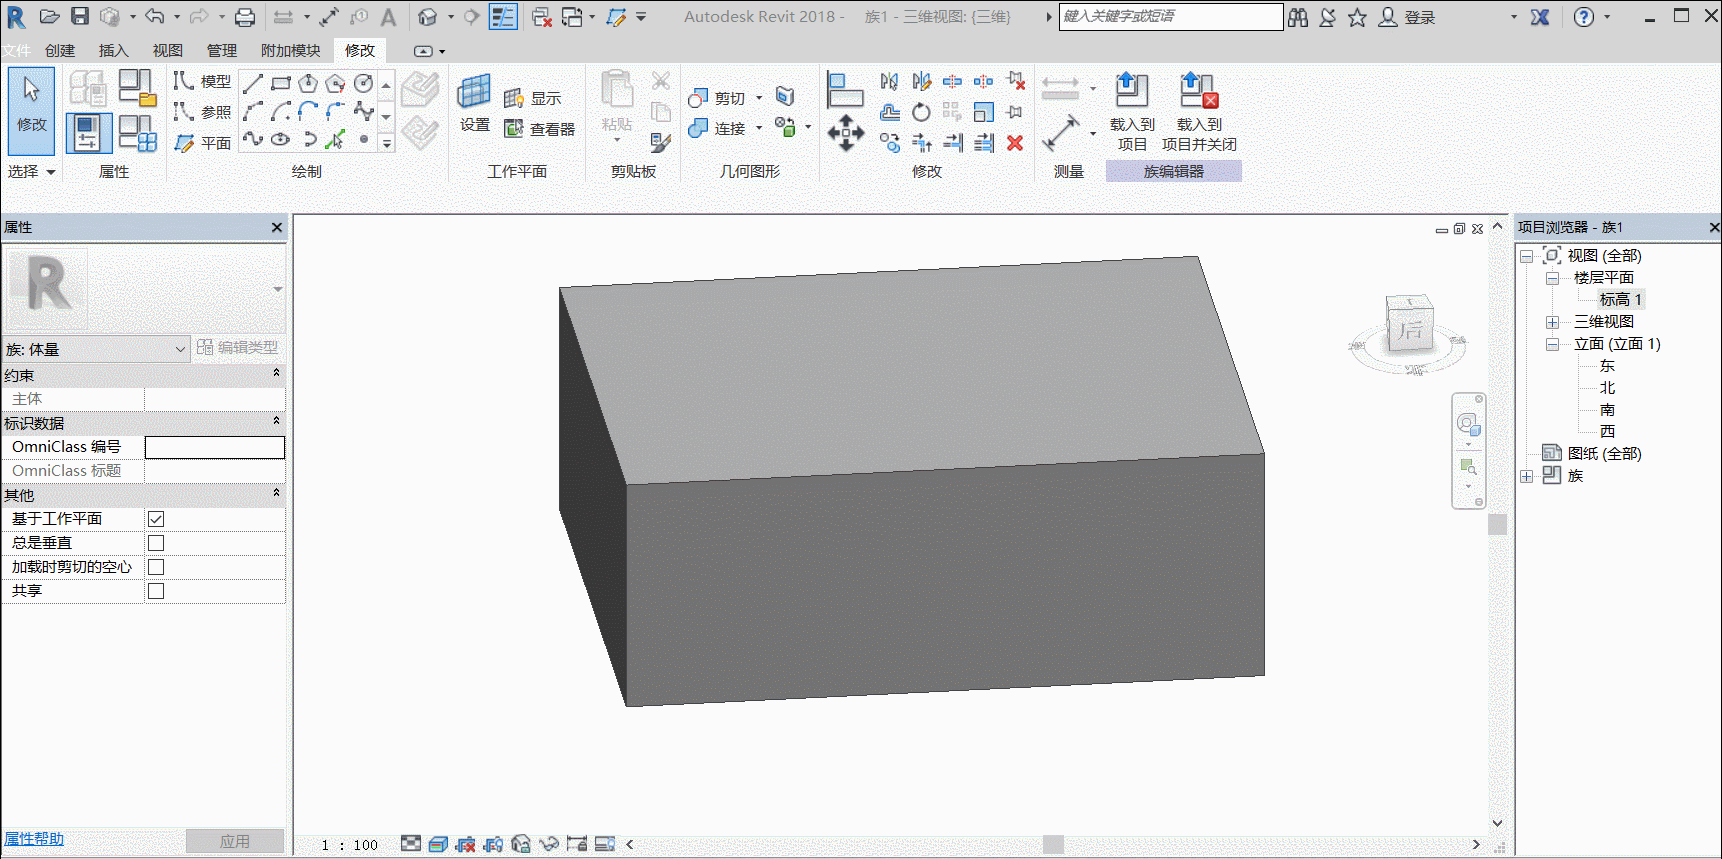The image size is (1722, 859).
Task: Click the Measure distance tool
Action: [x=1060, y=131]
